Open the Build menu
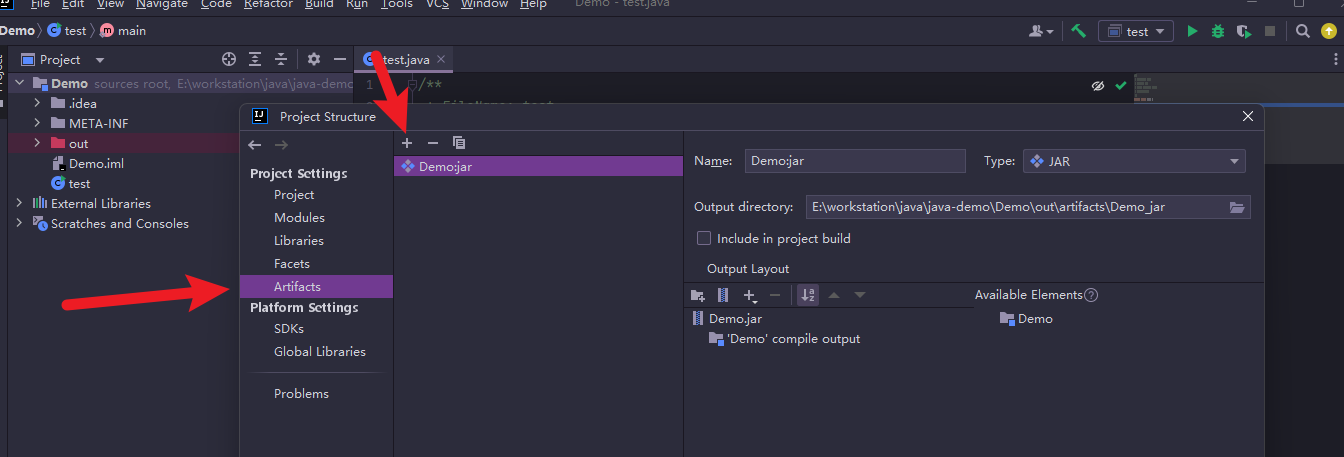Image resolution: width=1344 pixels, height=457 pixels. pos(320,4)
